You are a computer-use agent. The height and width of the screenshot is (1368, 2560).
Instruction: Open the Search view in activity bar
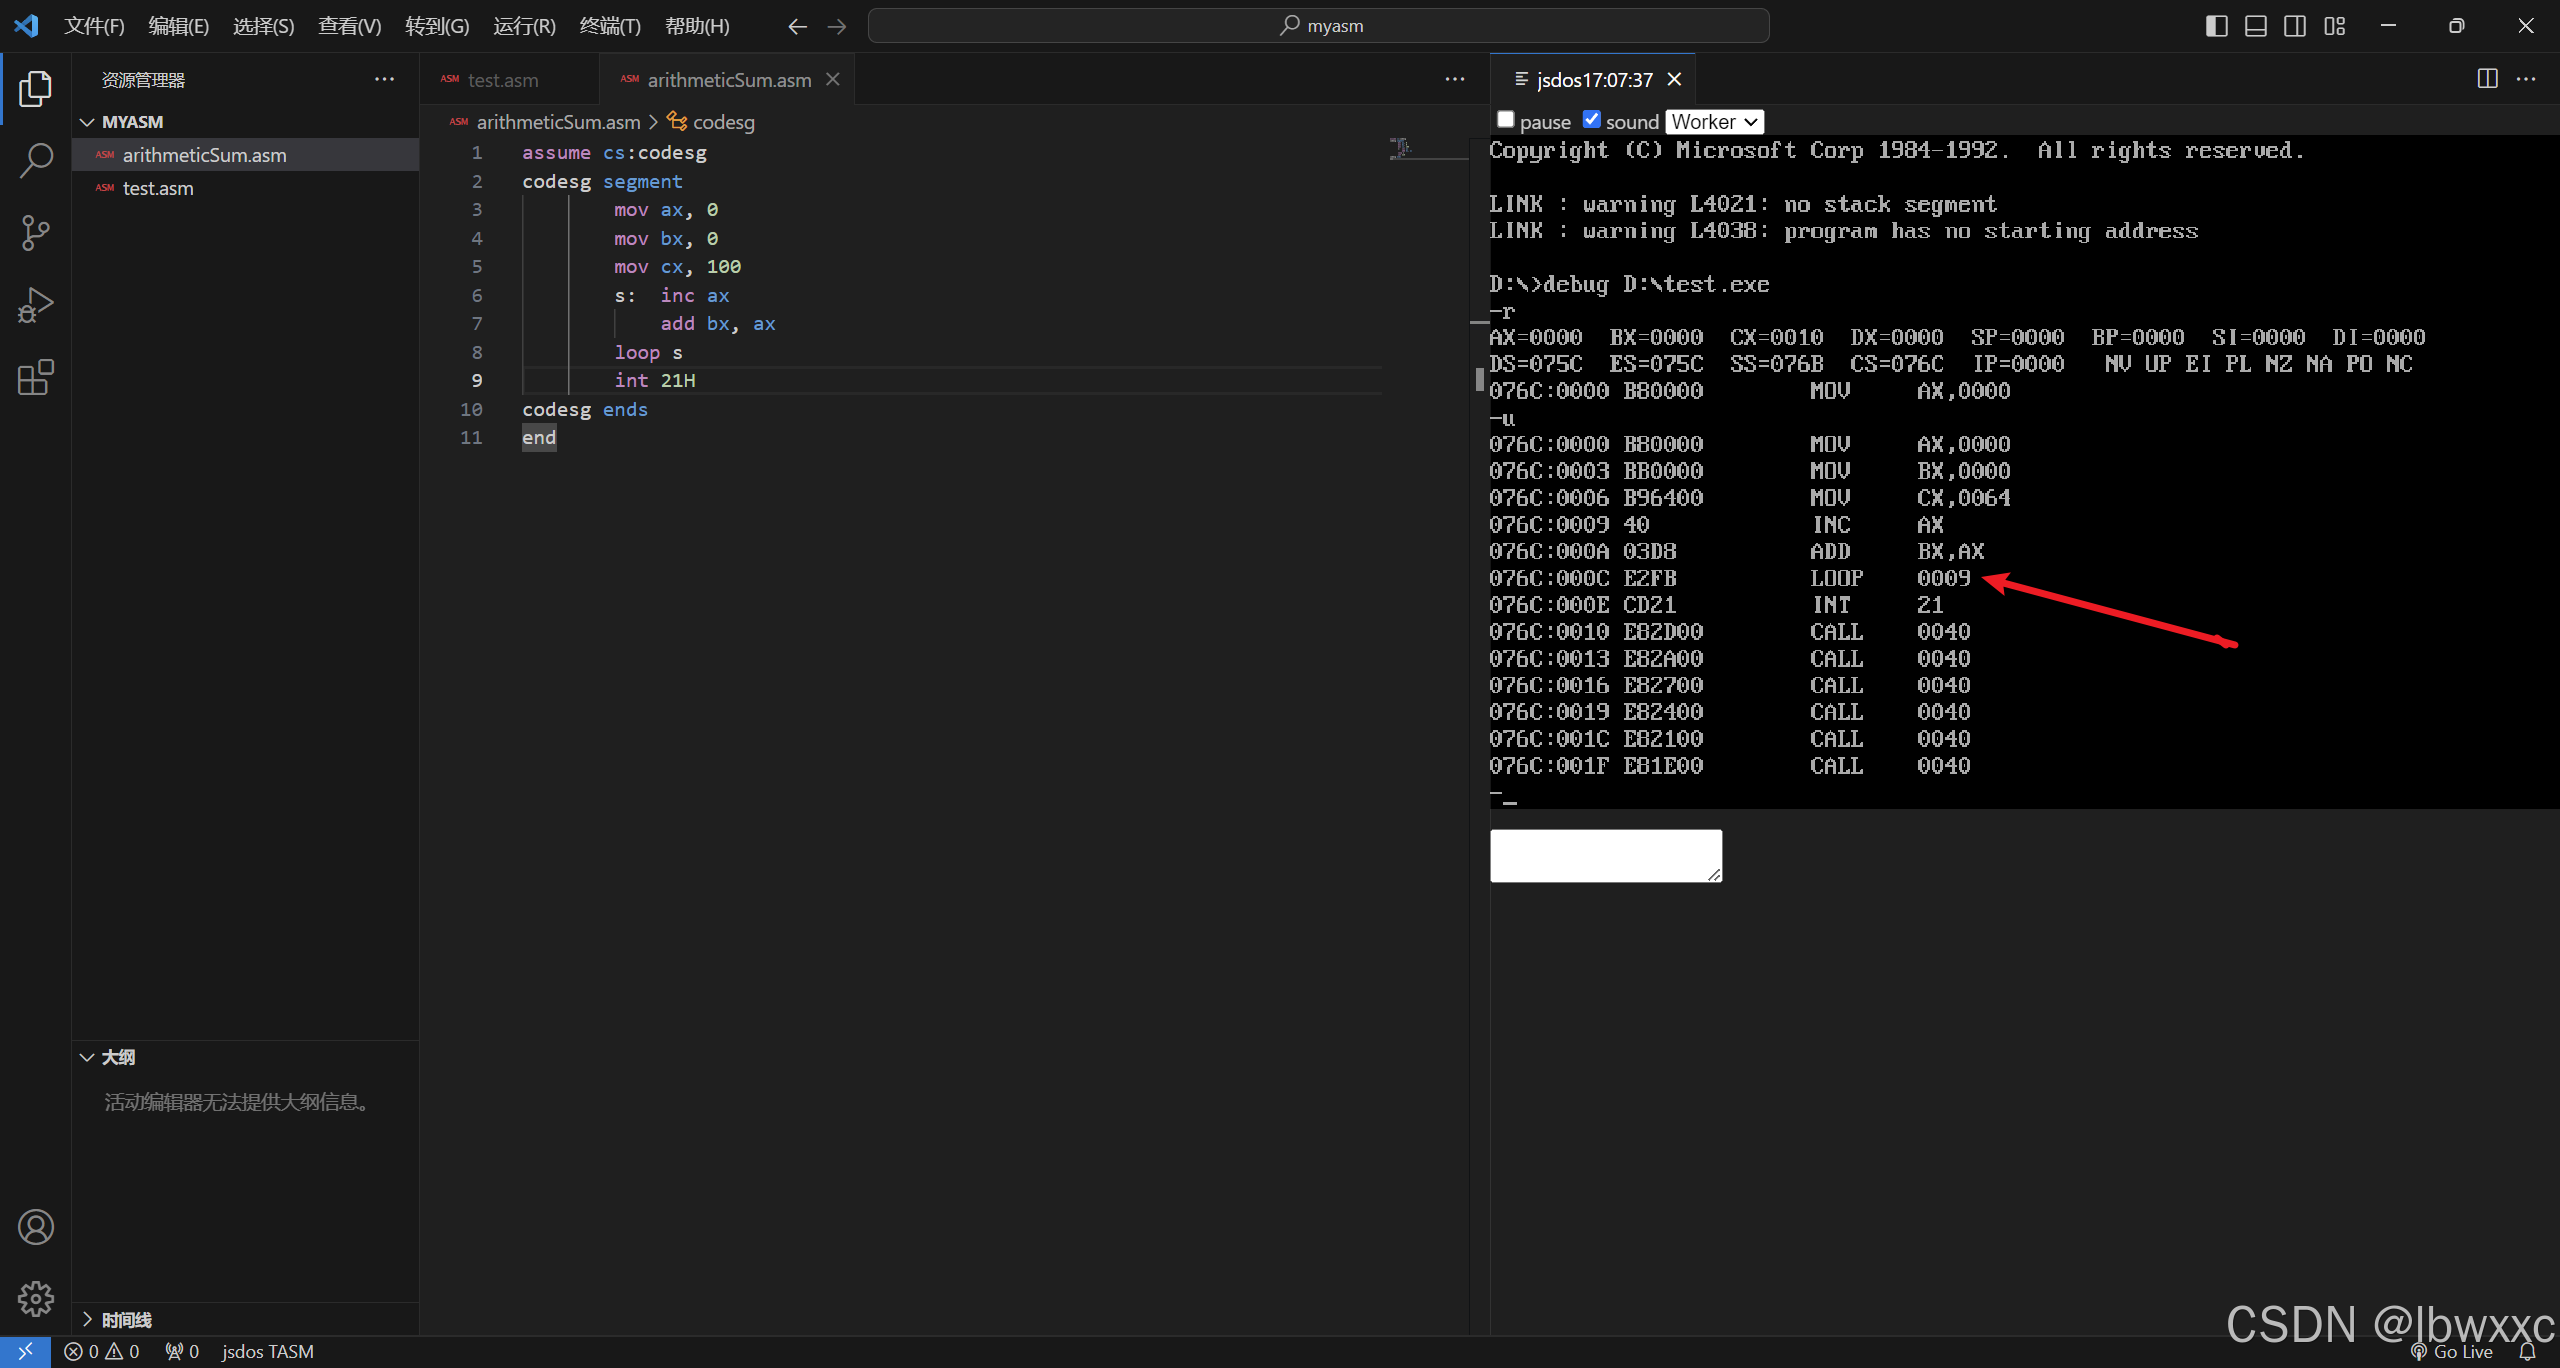pyautogui.click(x=36, y=160)
